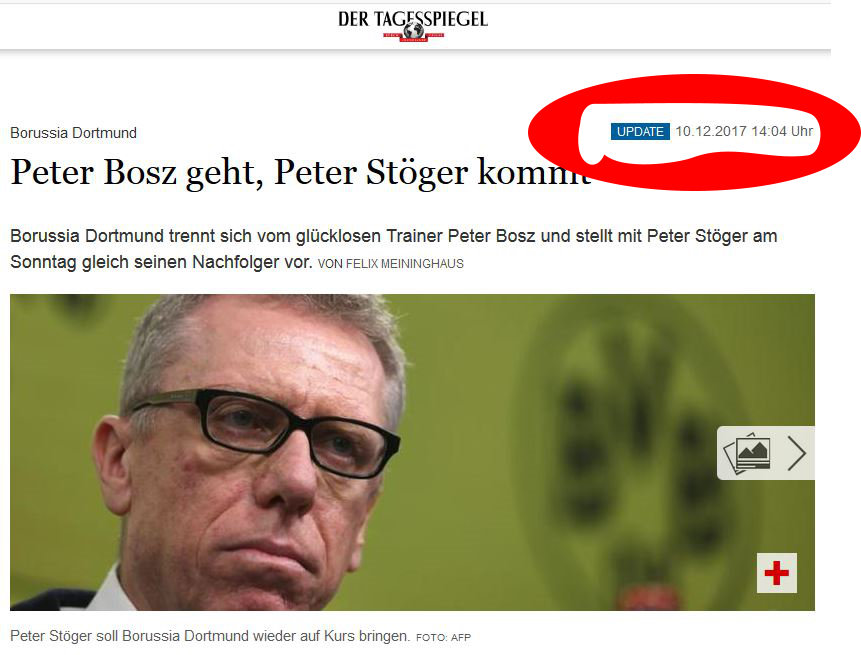The width and height of the screenshot is (861, 655).
Task: Open the photo gallery stack icon
Action: coord(747,454)
